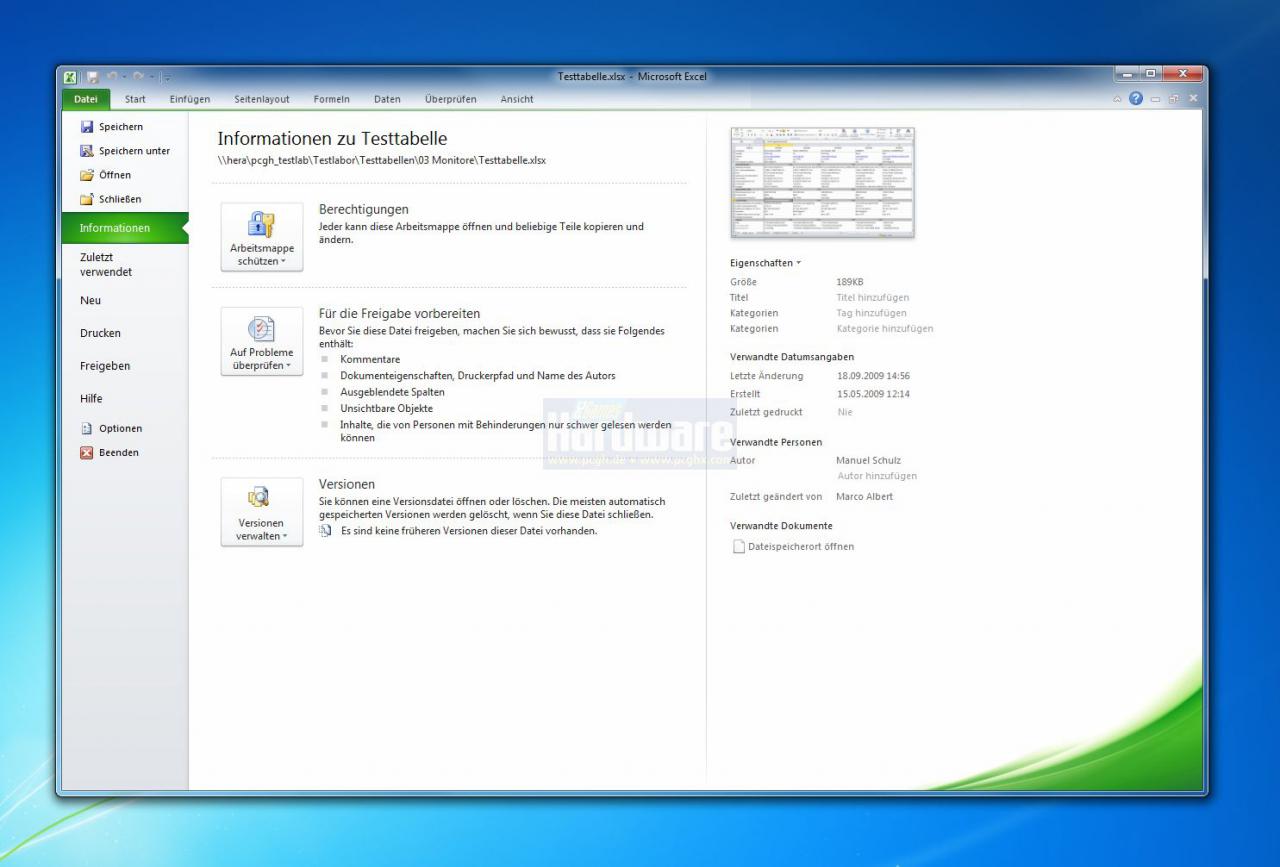Screen dimensions: 1280x867
Task: Click the padlock and key icon
Action: tap(261, 224)
